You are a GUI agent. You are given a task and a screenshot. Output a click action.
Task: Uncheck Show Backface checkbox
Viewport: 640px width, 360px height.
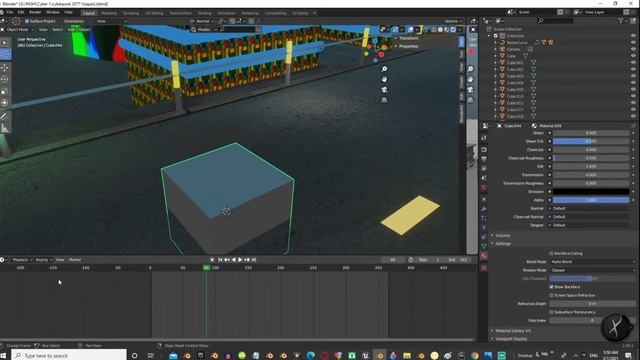click(551, 287)
